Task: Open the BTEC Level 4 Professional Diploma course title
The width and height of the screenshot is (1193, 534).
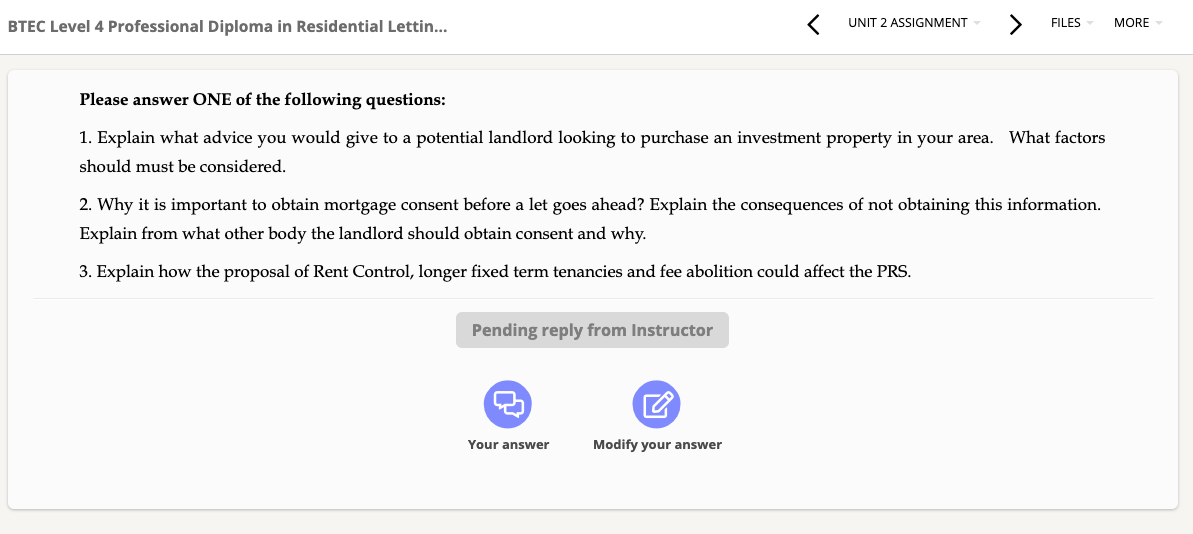Action: 227,27
